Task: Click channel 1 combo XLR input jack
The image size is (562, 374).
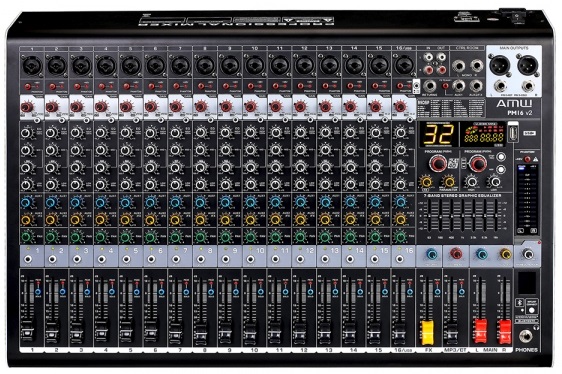Action: (32, 66)
